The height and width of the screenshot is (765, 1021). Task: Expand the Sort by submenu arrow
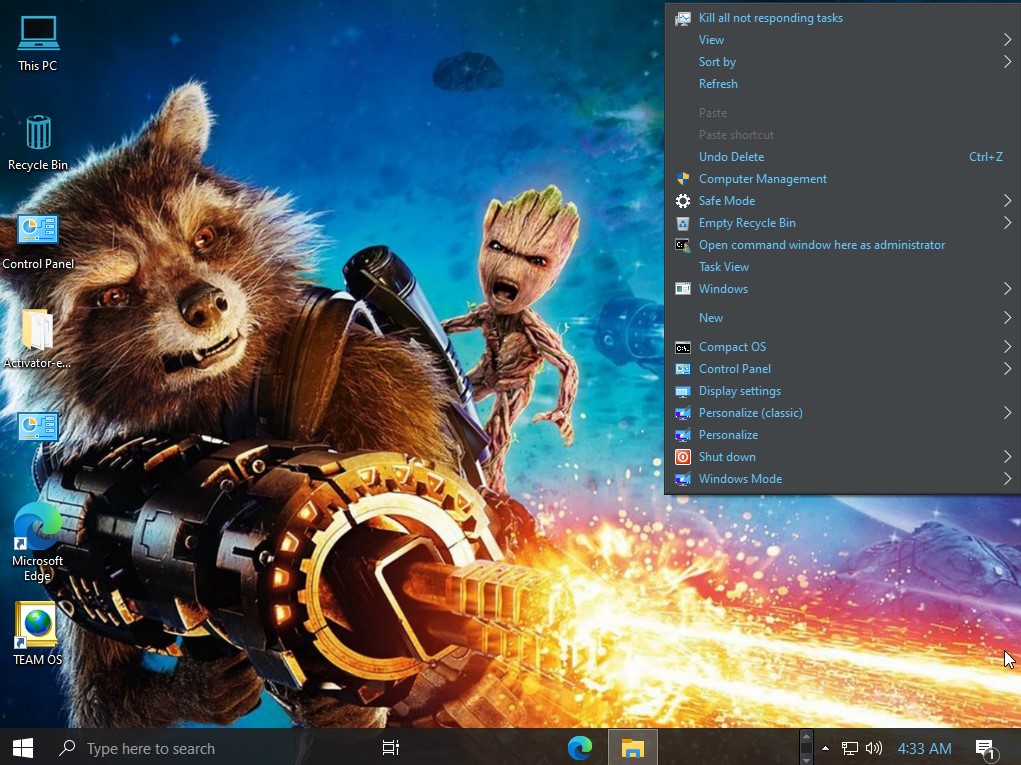1007,62
